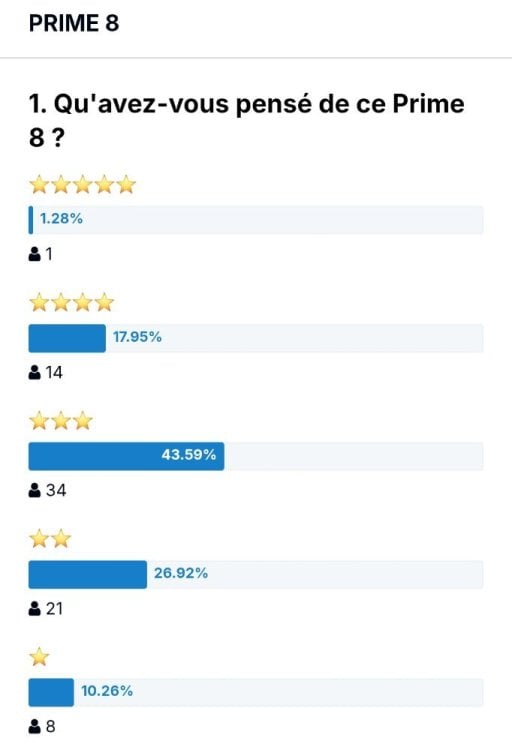
Task: Click the voter icon showing 34 votes
Action: tap(34, 490)
